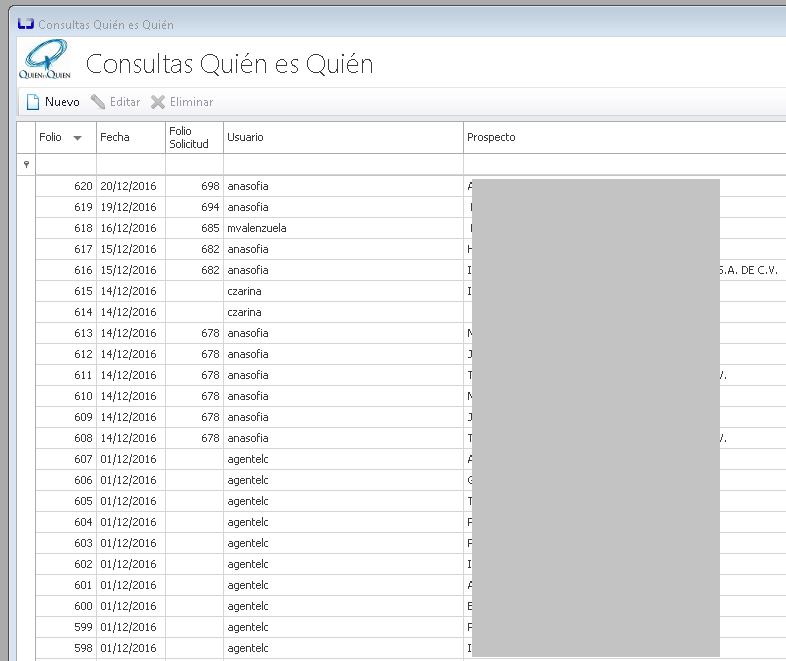The height and width of the screenshot is (661, 786).
Task: Click the Fecha filter input cell
Action: [131, 164]
